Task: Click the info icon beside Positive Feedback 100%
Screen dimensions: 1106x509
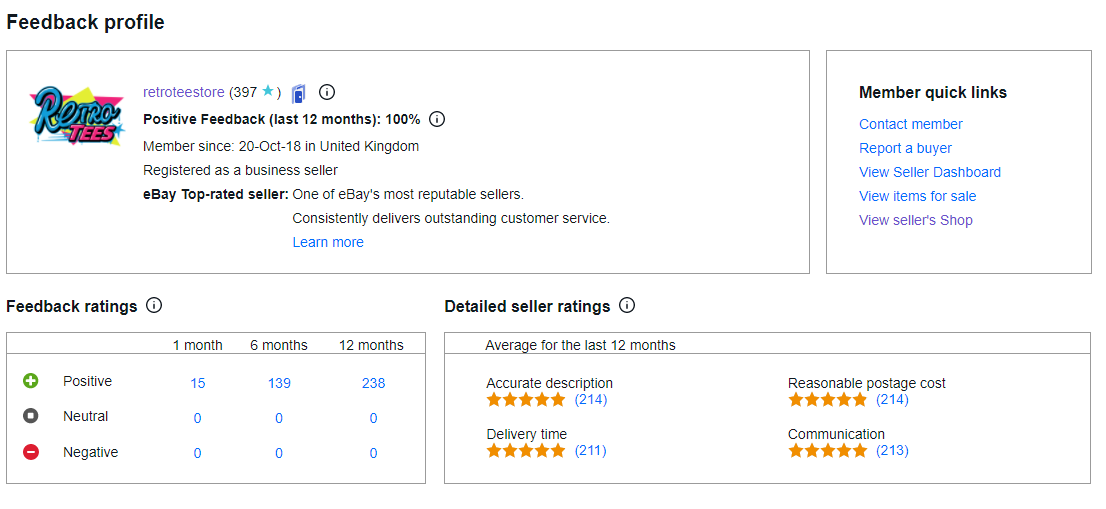Action: pyautogui.click(x=437, y=119)
